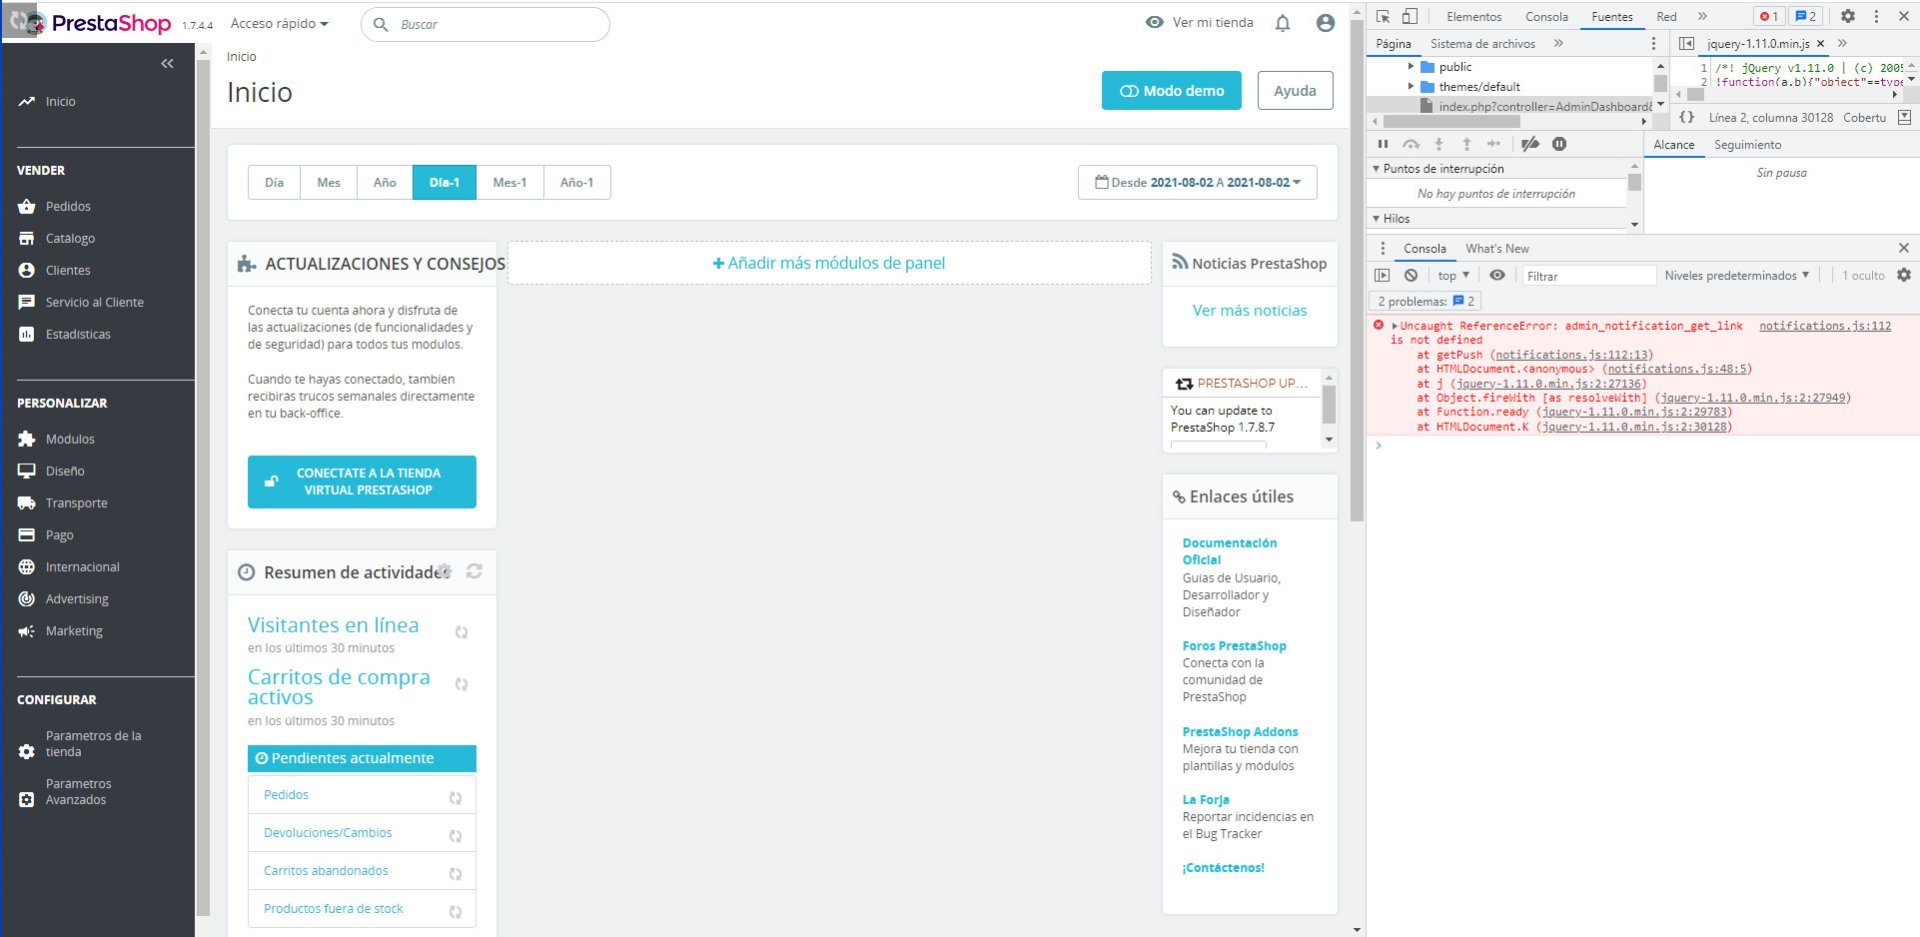This screenshot has height=937, width=1920.
Task: Activate DevTools element inspector cursor
Action: coord(1383,16)
